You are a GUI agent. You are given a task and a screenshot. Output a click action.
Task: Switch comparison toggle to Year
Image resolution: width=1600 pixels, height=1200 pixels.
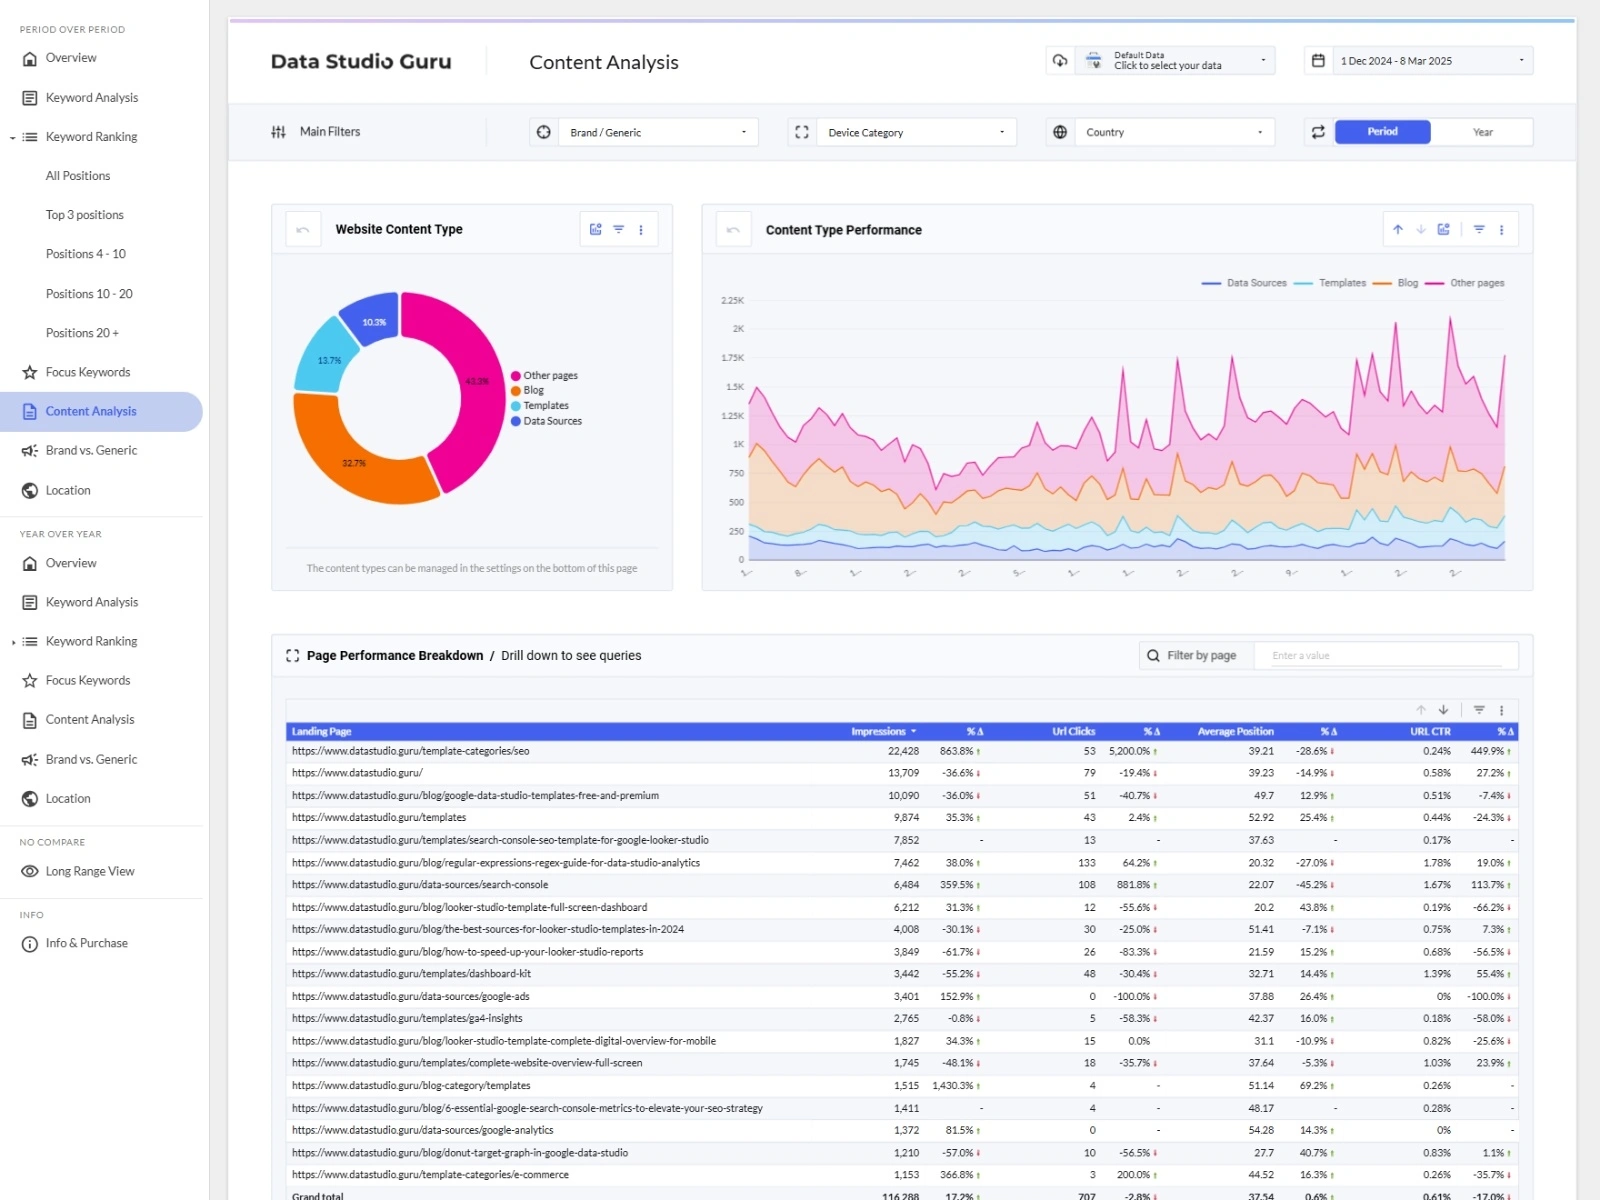pyautogui.click(x=1482, y=132)
